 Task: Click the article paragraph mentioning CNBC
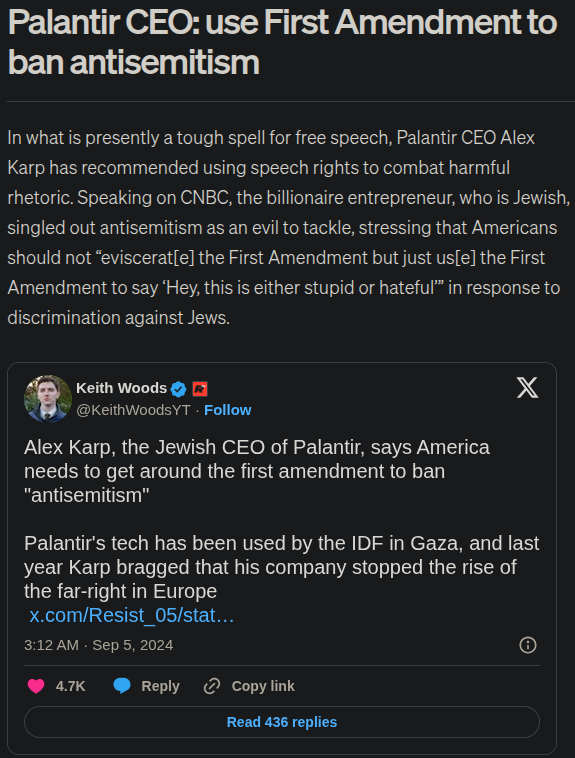coord(289,228)
